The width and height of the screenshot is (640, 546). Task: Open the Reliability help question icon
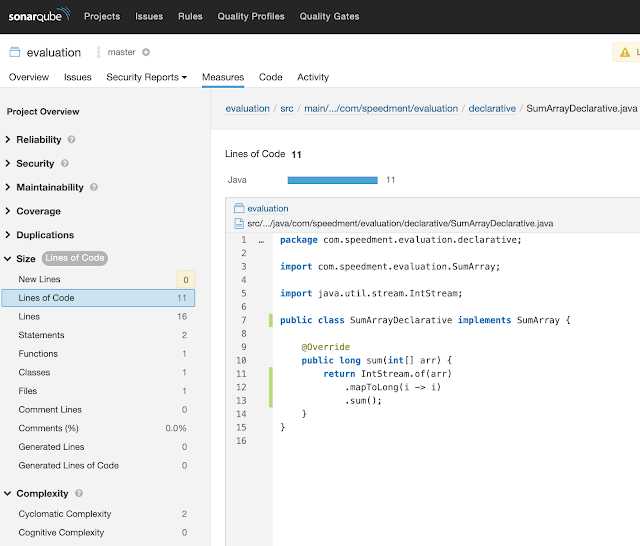coord(71,140)
